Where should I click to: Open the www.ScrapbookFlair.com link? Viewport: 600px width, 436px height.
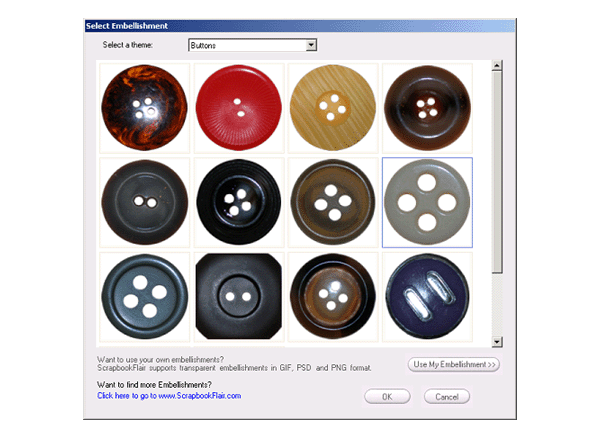click(169, 396)
